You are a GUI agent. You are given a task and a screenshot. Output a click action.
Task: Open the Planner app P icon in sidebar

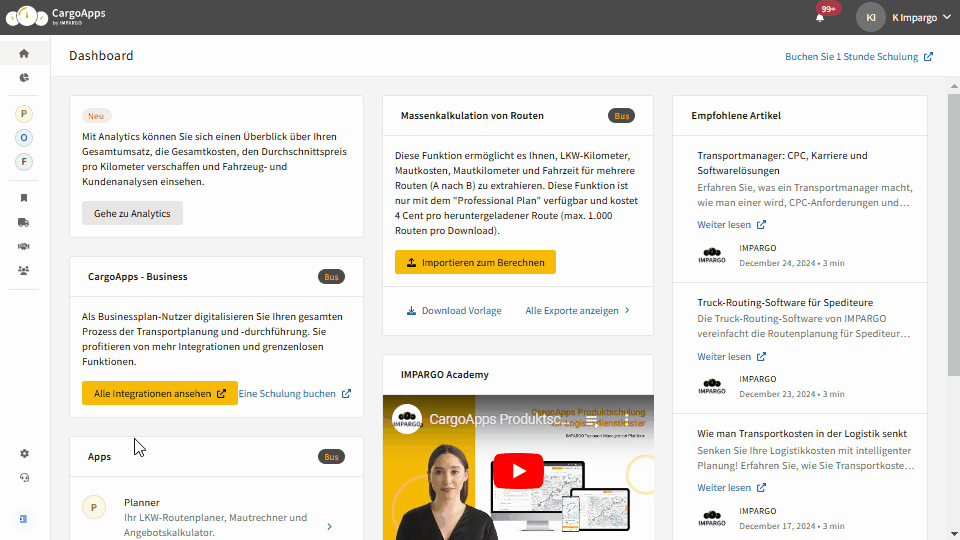(x=24, y=114)
